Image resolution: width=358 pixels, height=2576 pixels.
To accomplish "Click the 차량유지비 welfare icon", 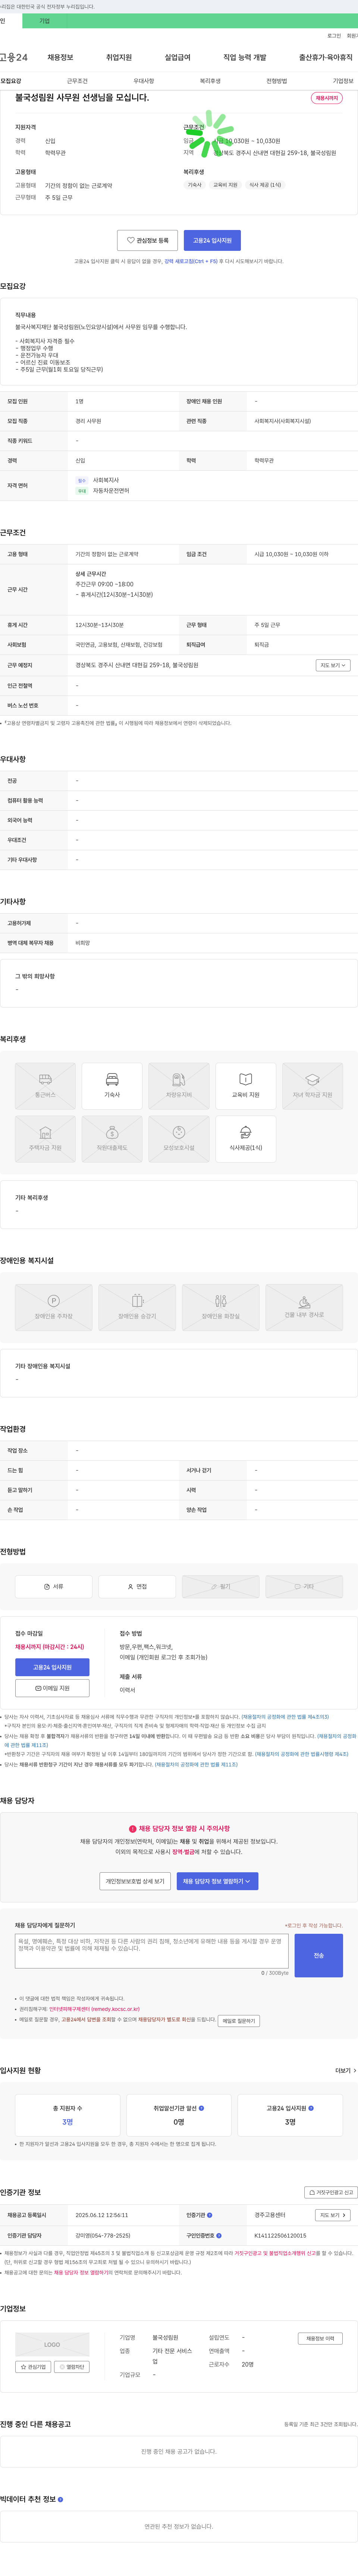I will (179, 1086).
